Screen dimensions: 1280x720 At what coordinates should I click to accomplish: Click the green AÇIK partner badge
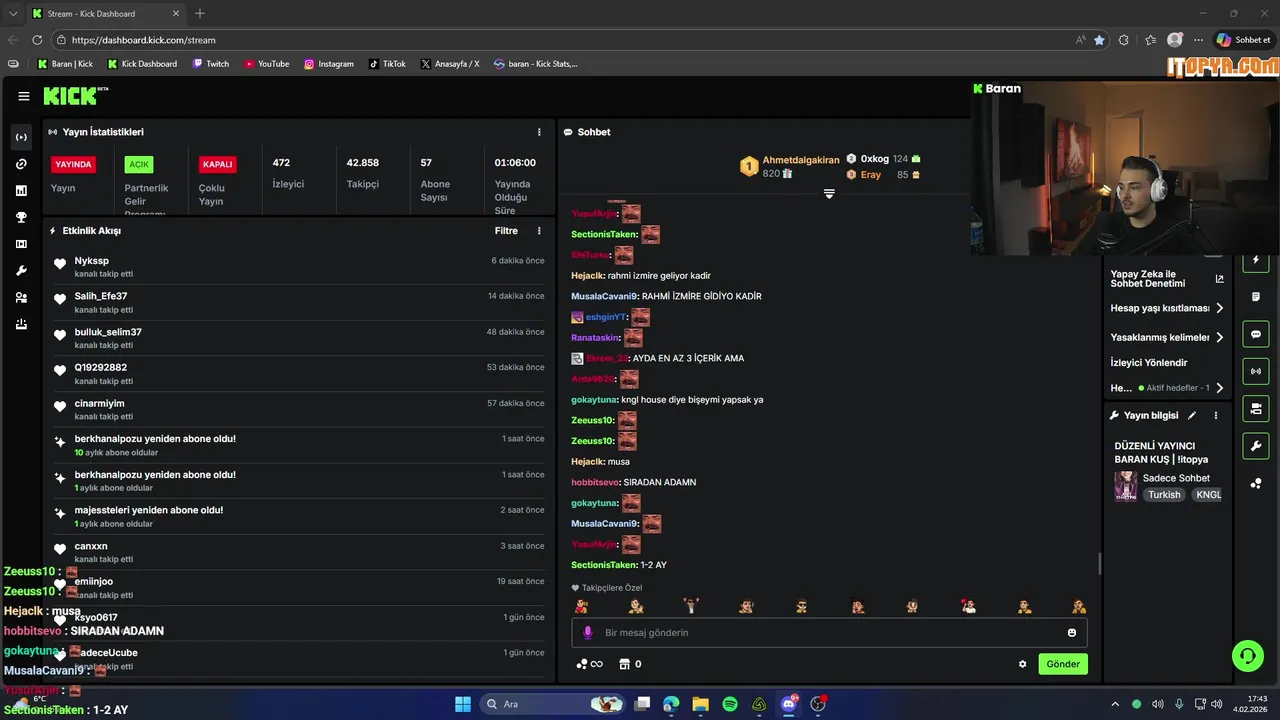(x=139, y=164)
